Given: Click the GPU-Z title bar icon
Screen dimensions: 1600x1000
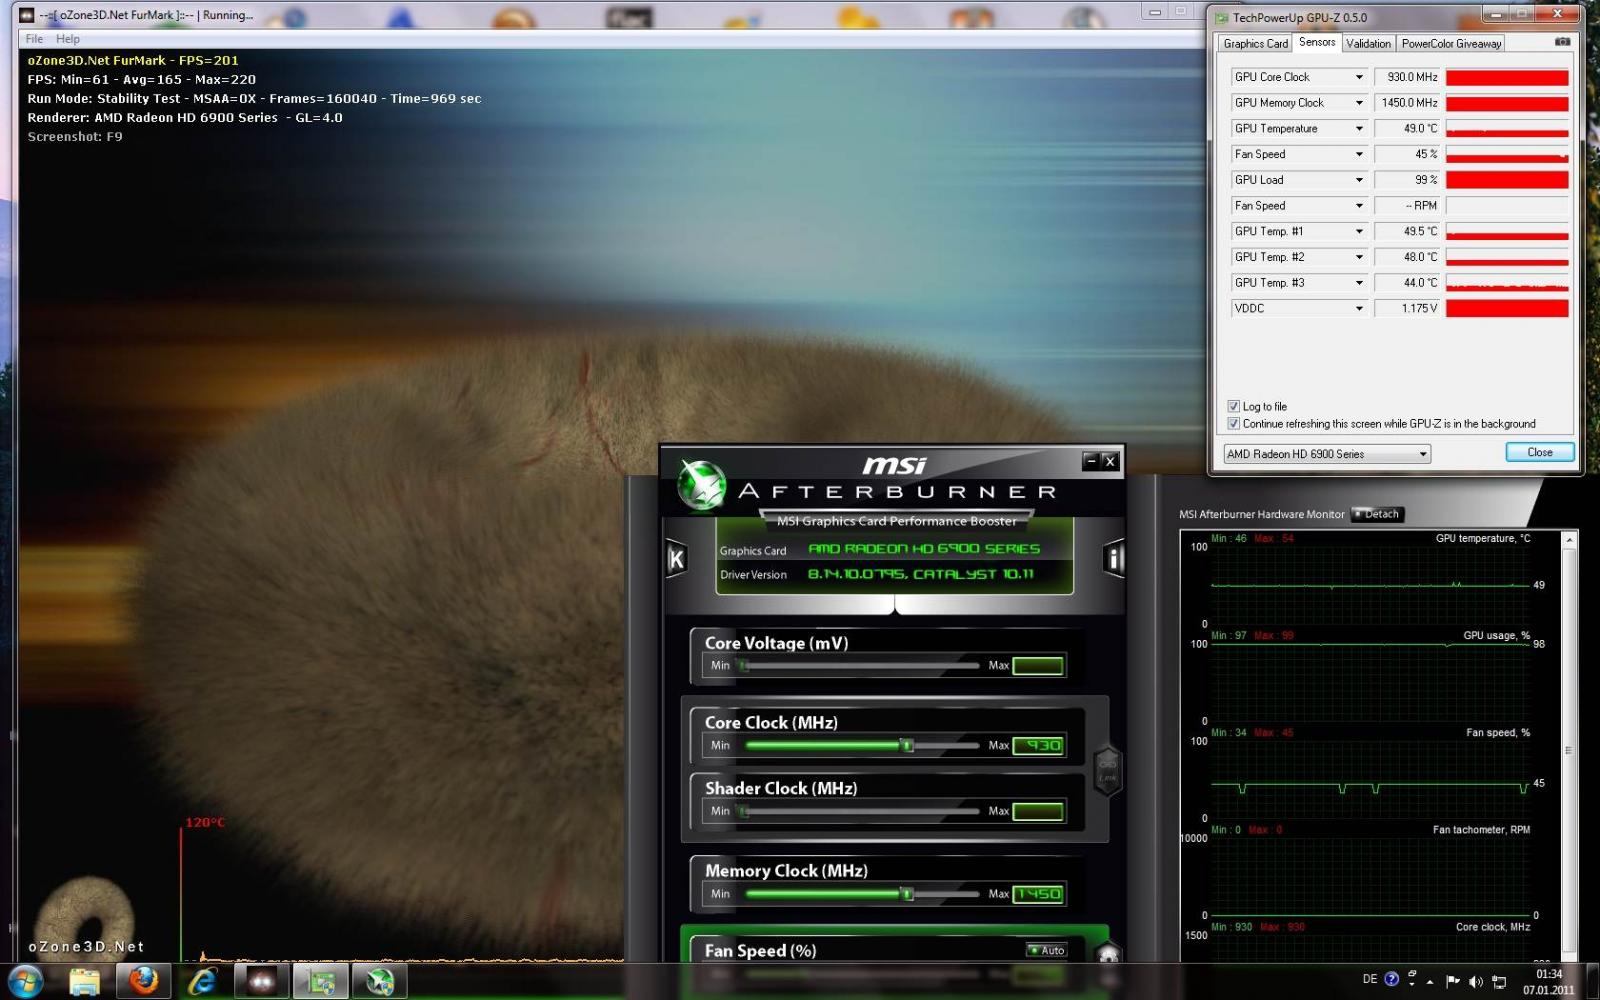Looking at the screenshot, I should (x=1221, y=17).
